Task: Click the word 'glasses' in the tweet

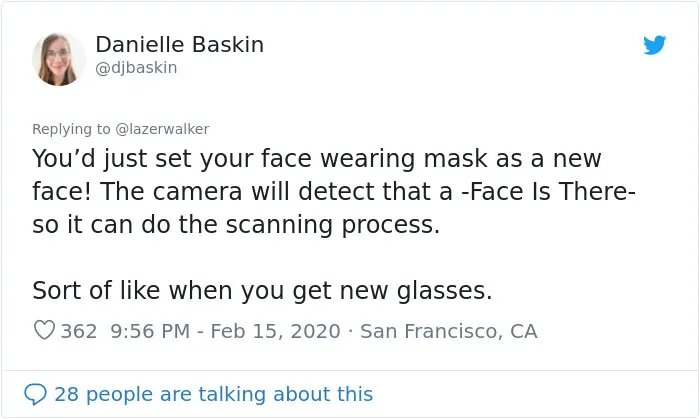Action: point(441,292)
